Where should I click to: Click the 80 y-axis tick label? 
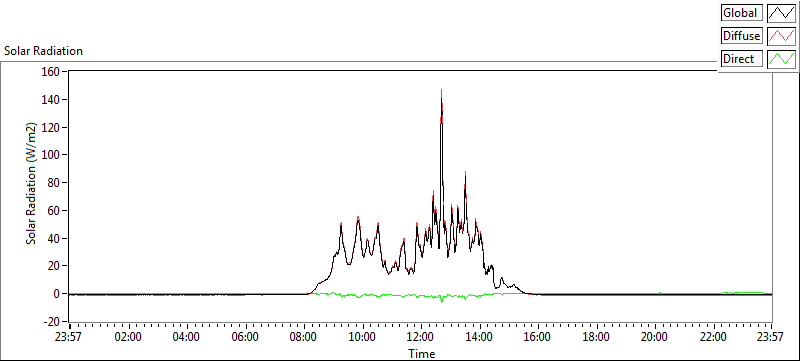tap(54, 183)
